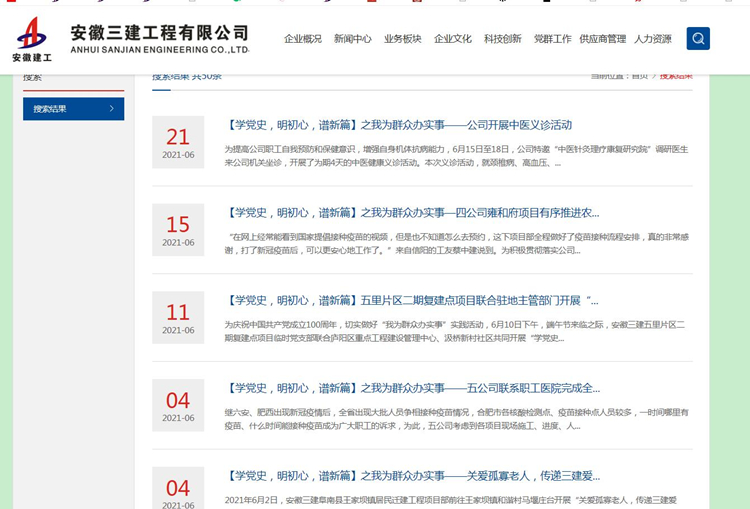Navigate to 党群工作 page
The image size is (750, 509).
[x=552, y=39]
